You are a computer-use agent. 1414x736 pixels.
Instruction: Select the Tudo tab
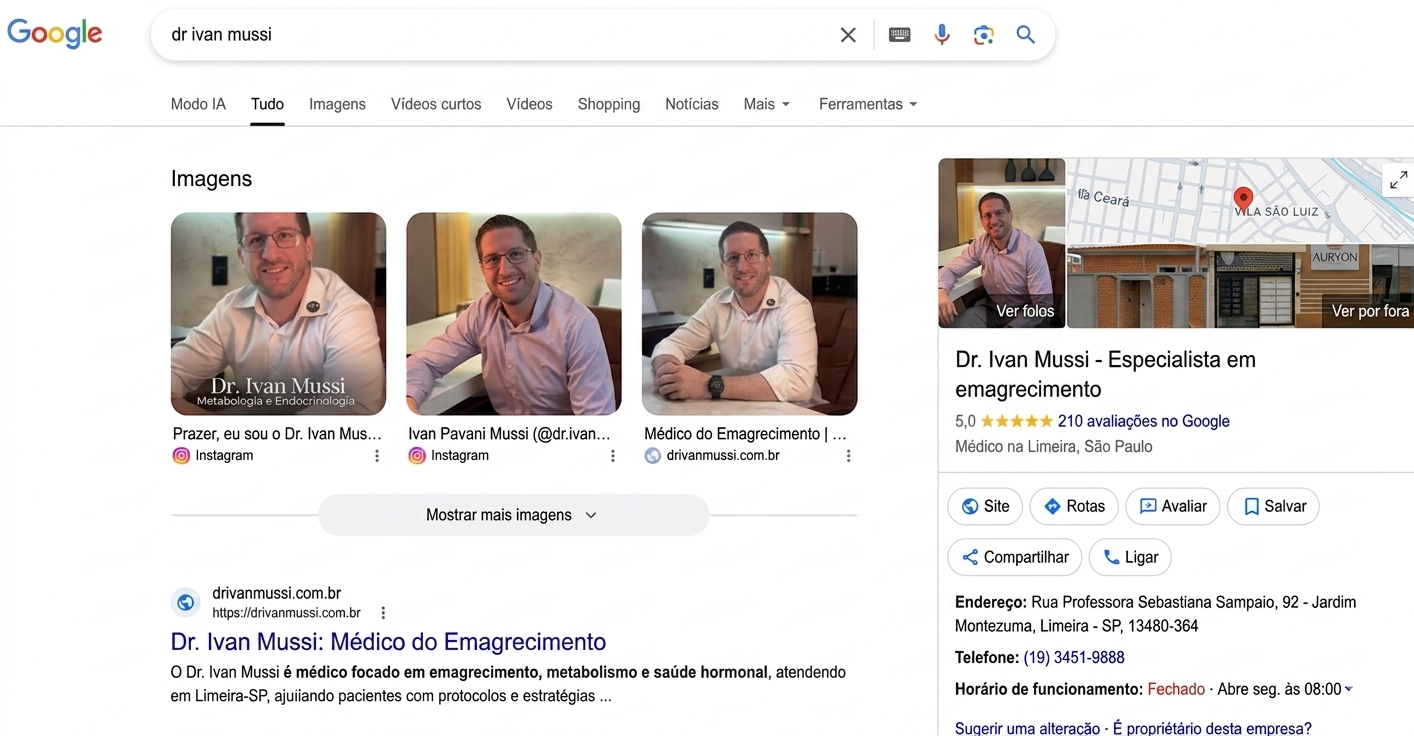pos(267,104)
